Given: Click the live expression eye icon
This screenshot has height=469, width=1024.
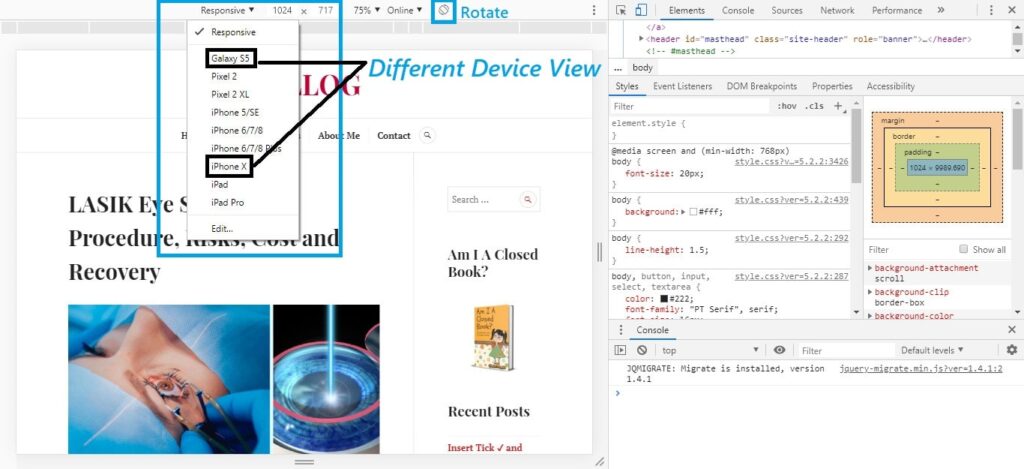Looking at the screenshot, I should [x=779, y=350].
